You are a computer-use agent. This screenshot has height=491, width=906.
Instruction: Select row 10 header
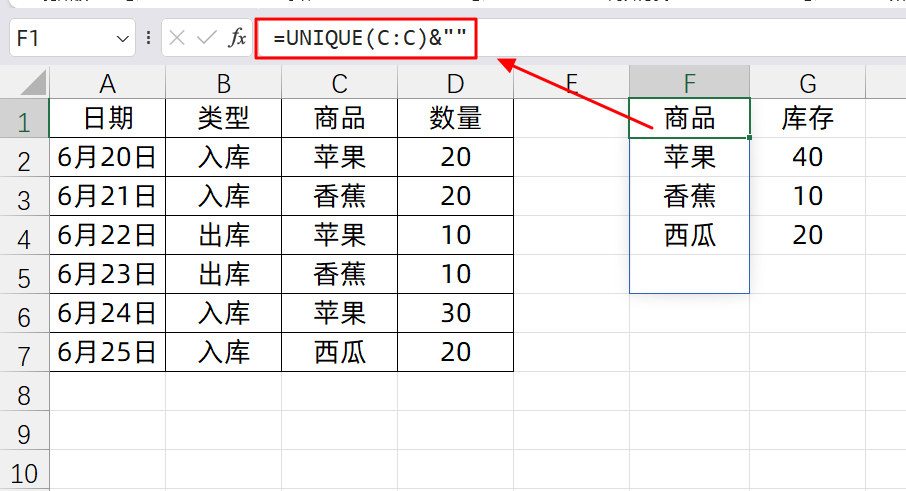pyautogui.click(x=24, y=470)
